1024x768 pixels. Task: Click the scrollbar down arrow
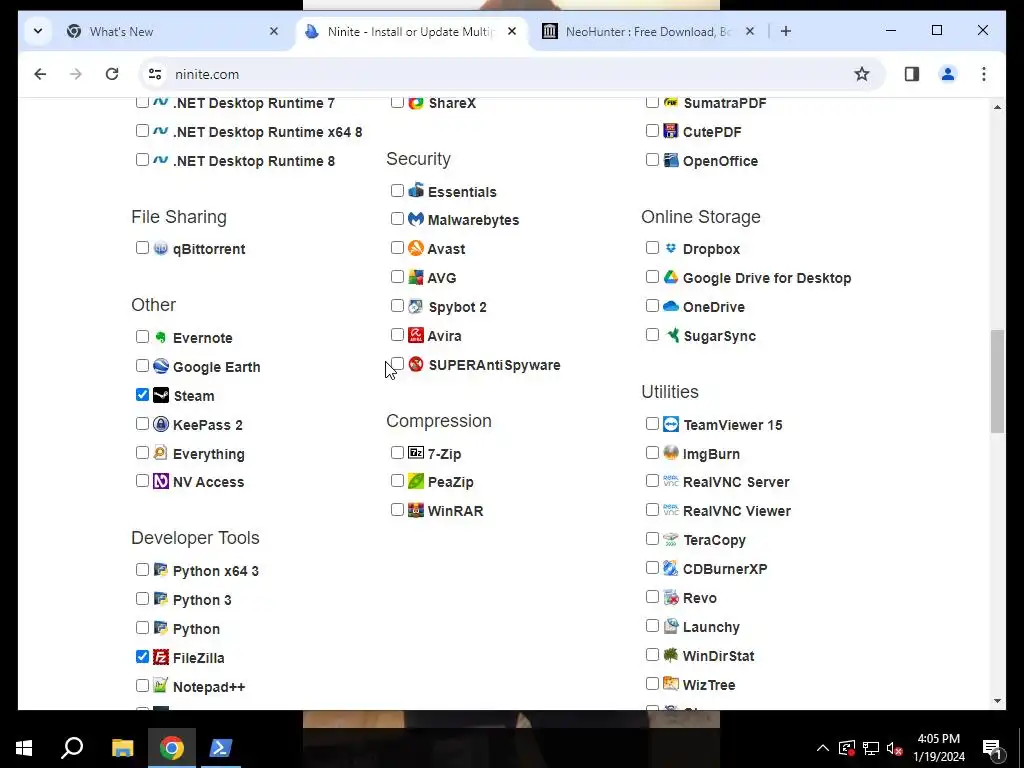click(997, 701)
